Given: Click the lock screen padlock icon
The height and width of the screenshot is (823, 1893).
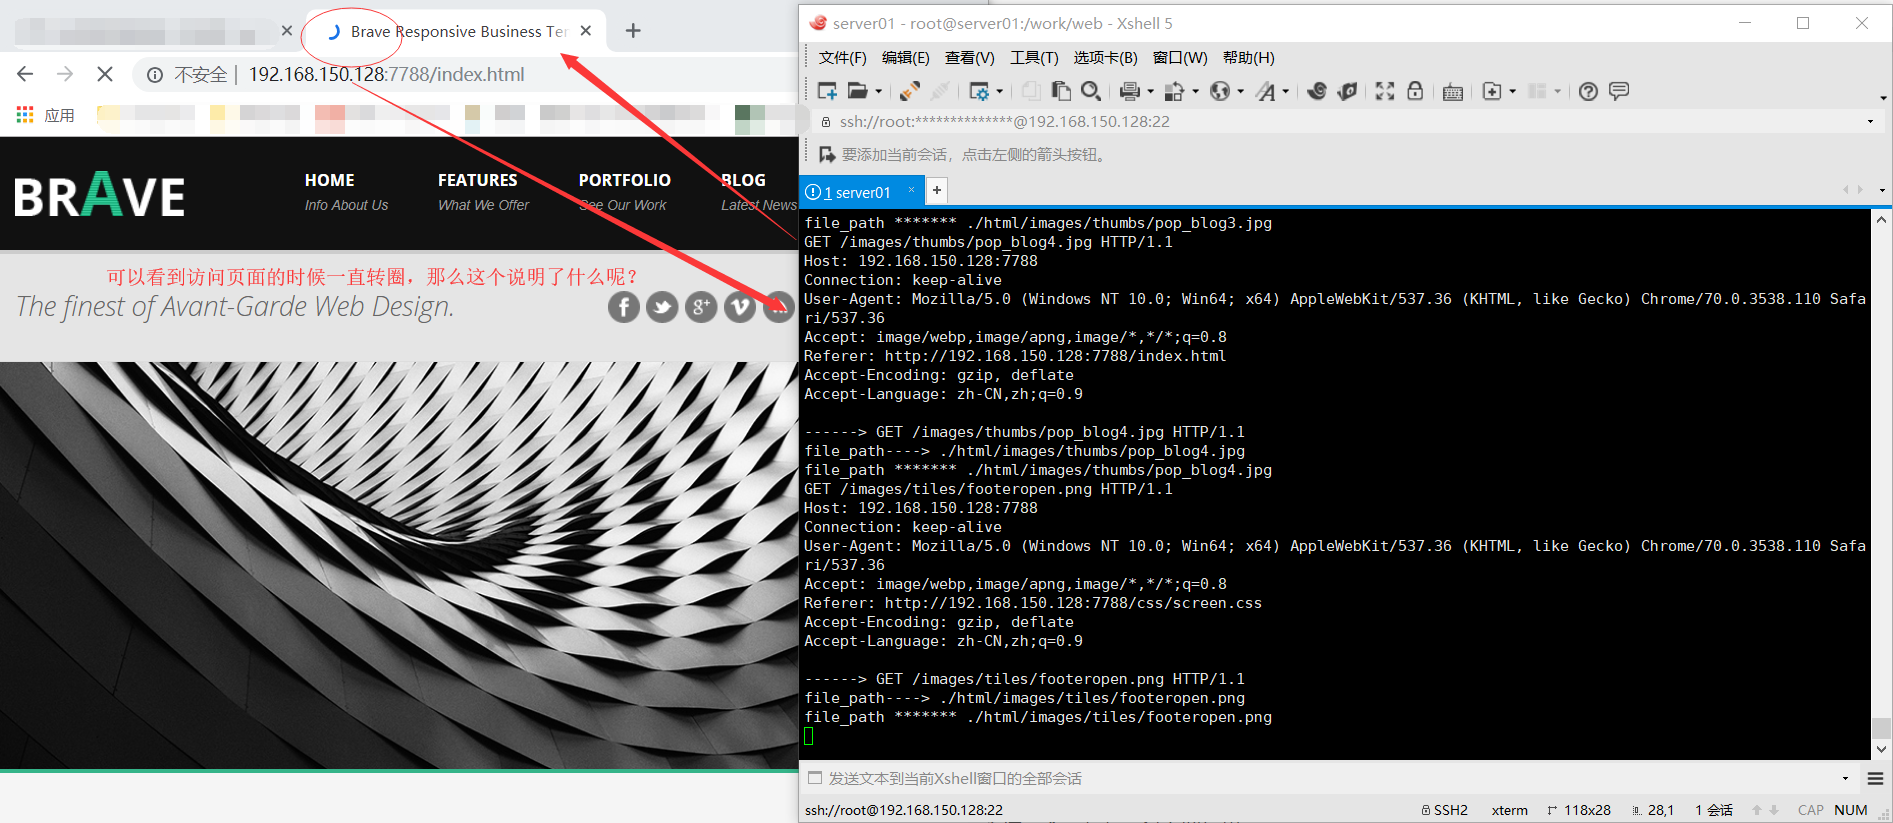Looking at the screenshot, I should [1415, 92].
